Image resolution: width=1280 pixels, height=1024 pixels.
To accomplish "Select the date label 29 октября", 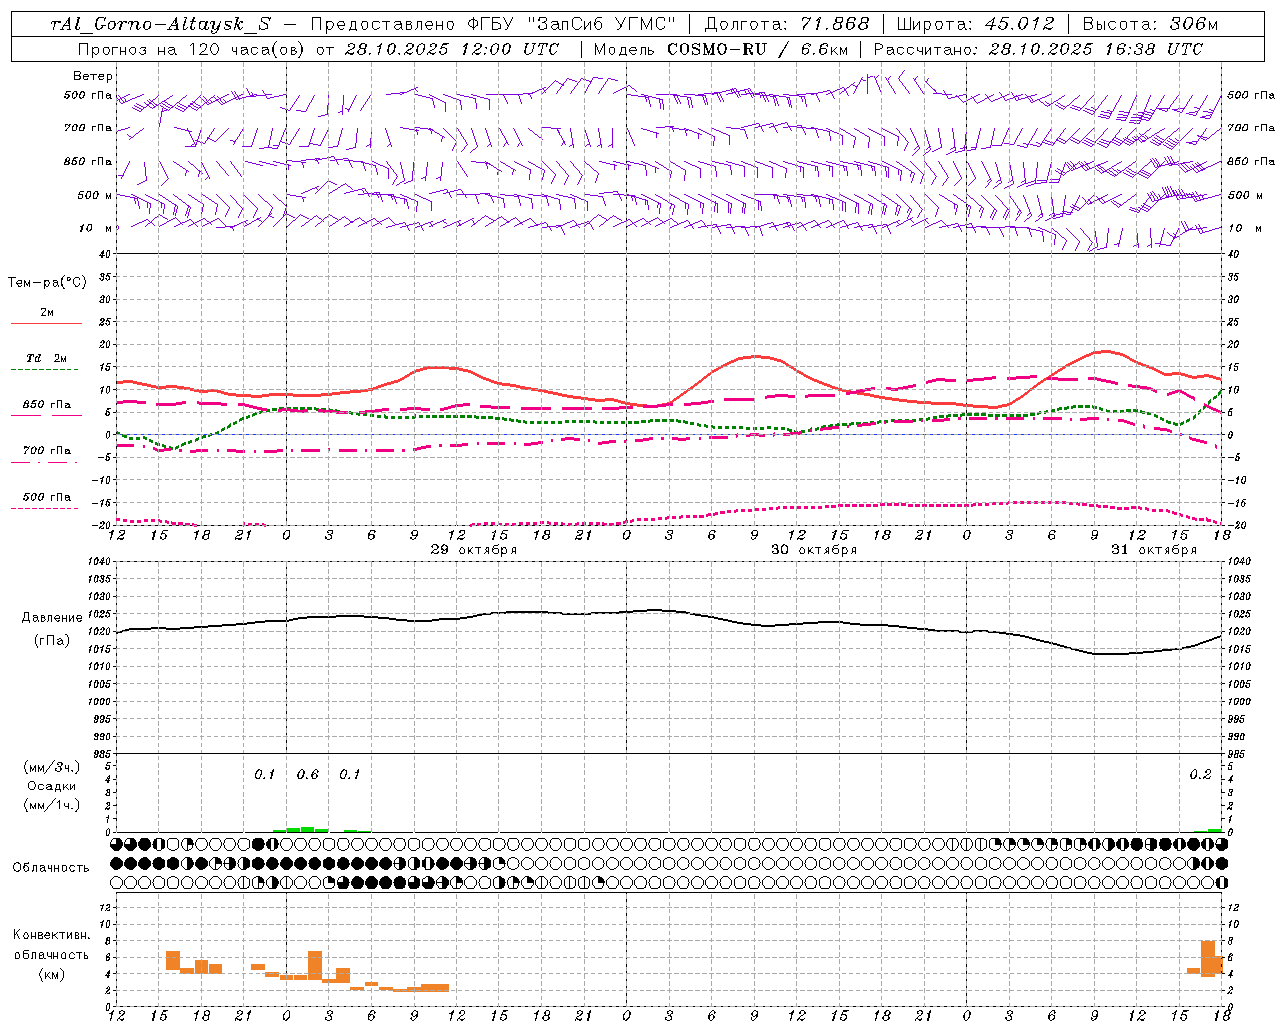I will click(474, 550).
